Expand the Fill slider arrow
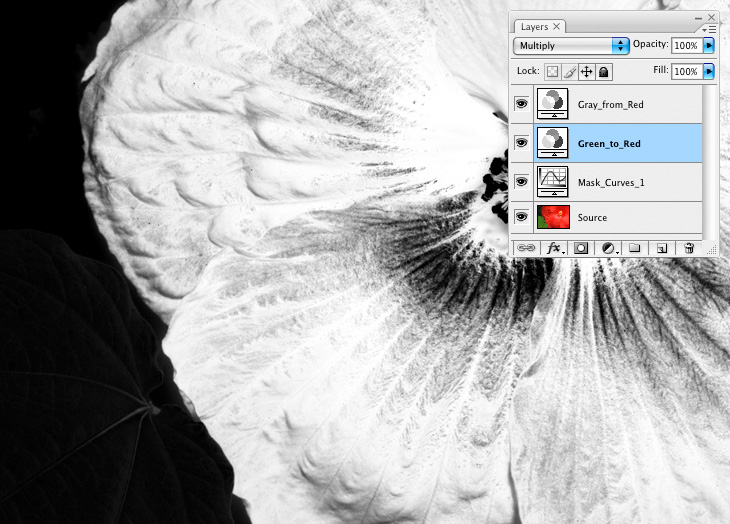The height and width of the screenshot is (524, 730). 709,72
